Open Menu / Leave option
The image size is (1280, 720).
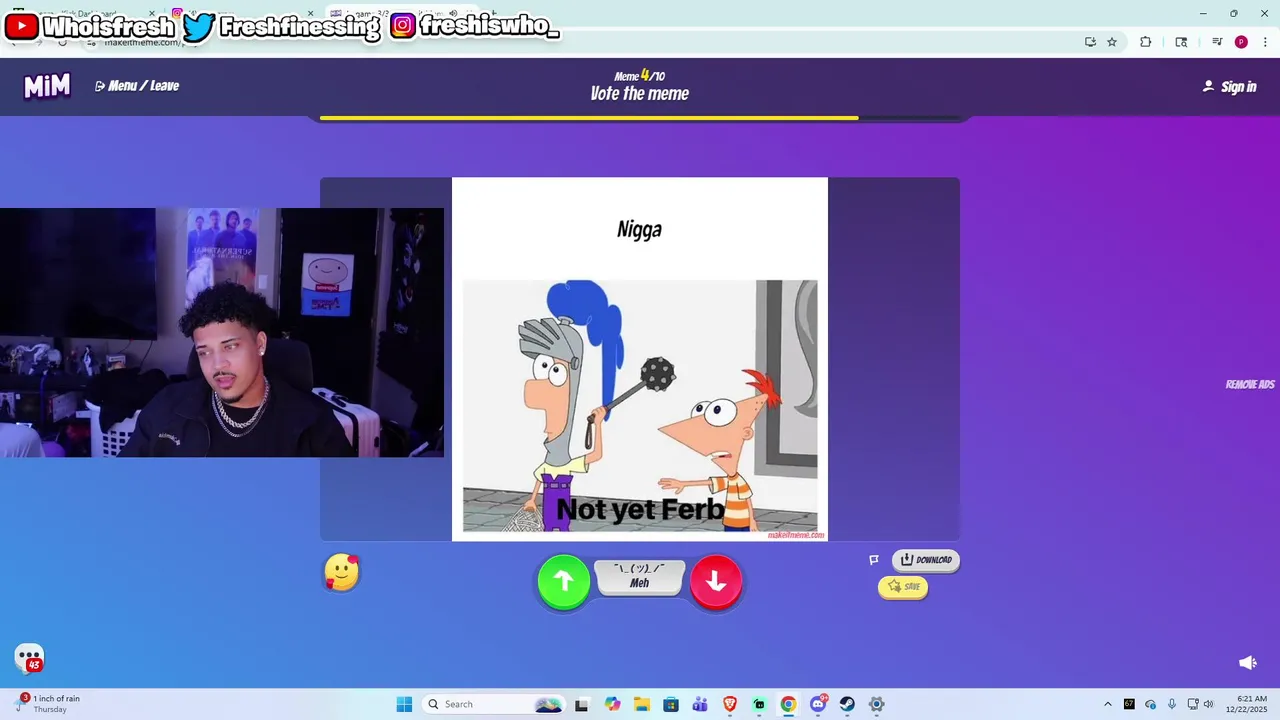(137, 86)
